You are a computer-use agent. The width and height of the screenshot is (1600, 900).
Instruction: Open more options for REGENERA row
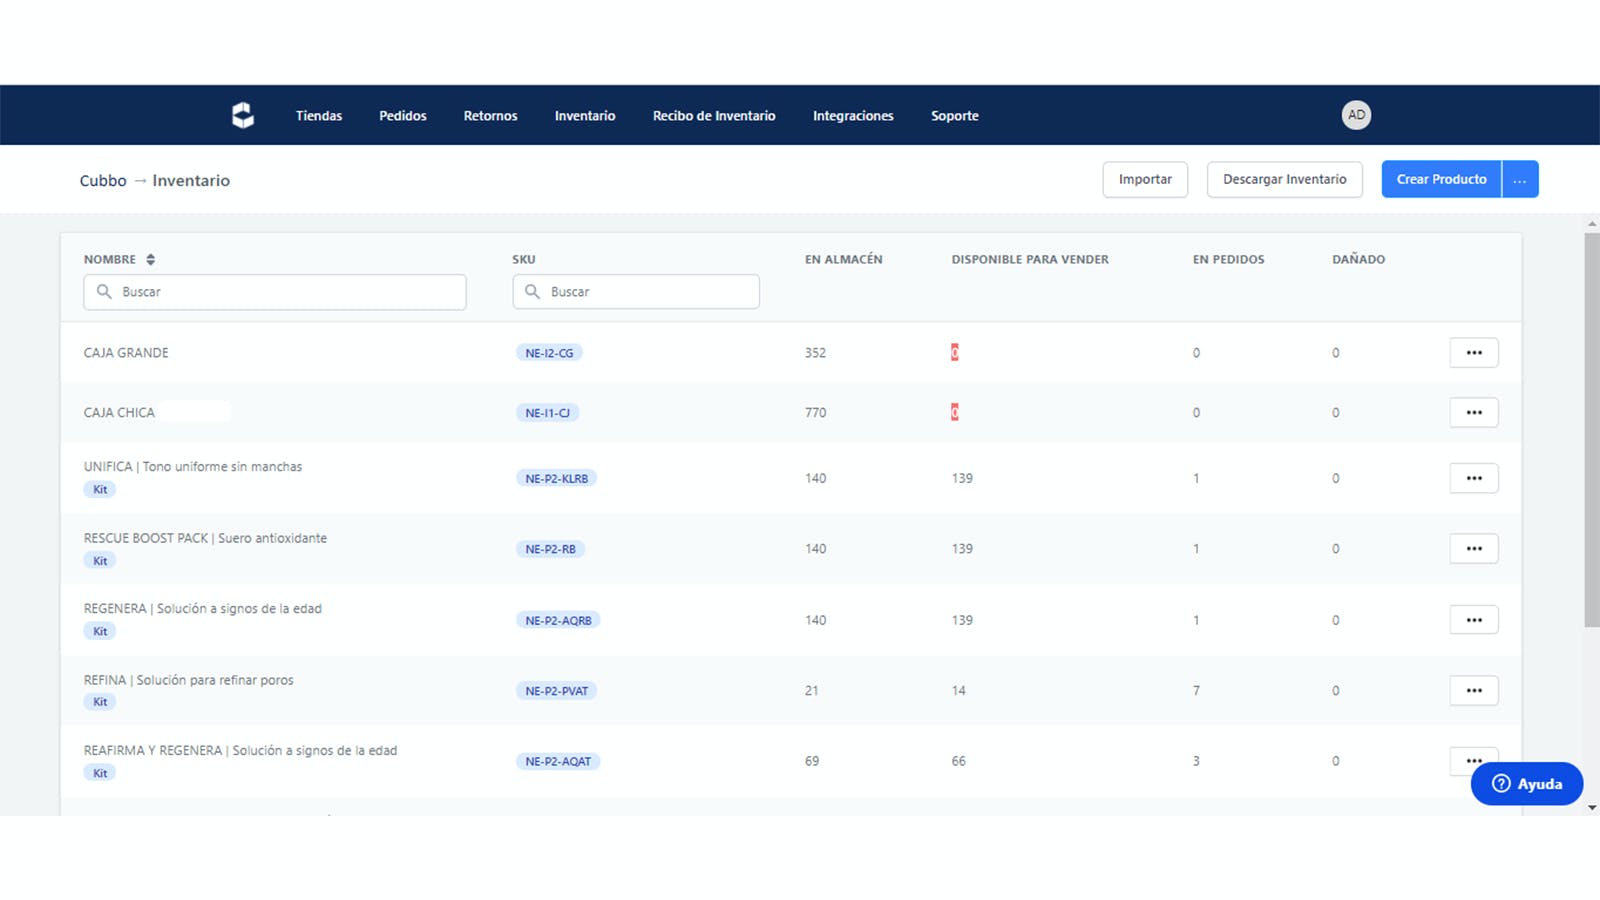click(x=1474, y=620)
